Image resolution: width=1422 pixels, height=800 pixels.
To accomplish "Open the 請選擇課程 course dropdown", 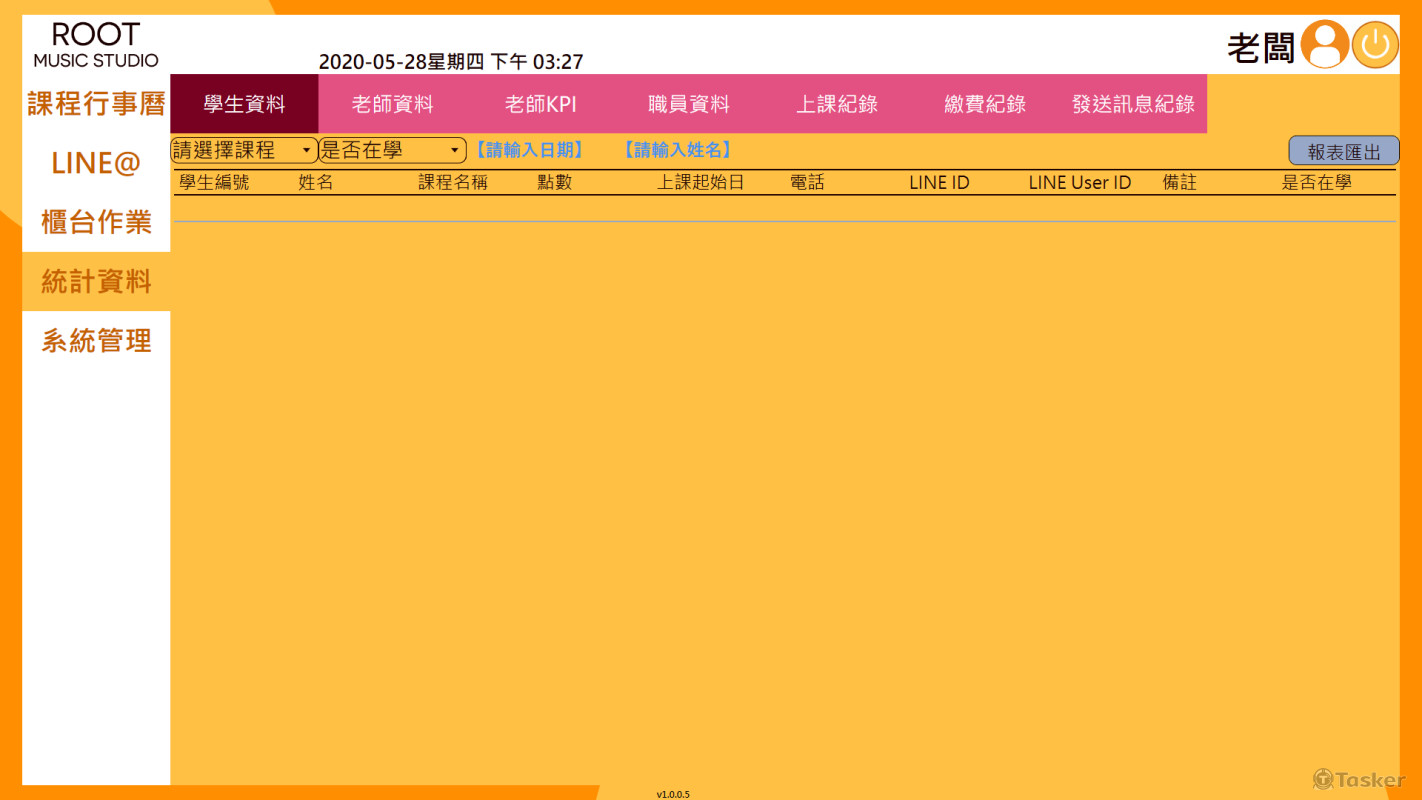I will tap(243, 150).
